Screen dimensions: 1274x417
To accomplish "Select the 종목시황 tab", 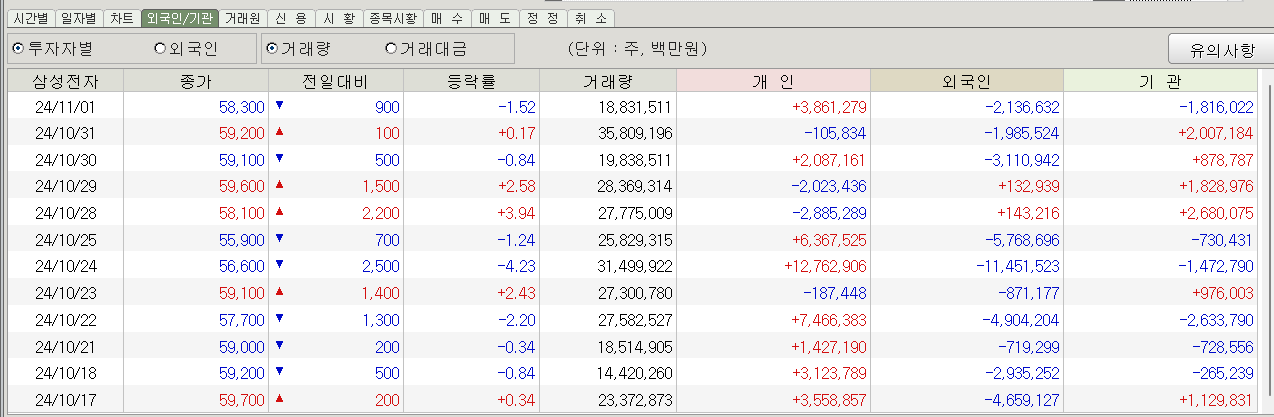I will tap(393, 18).
